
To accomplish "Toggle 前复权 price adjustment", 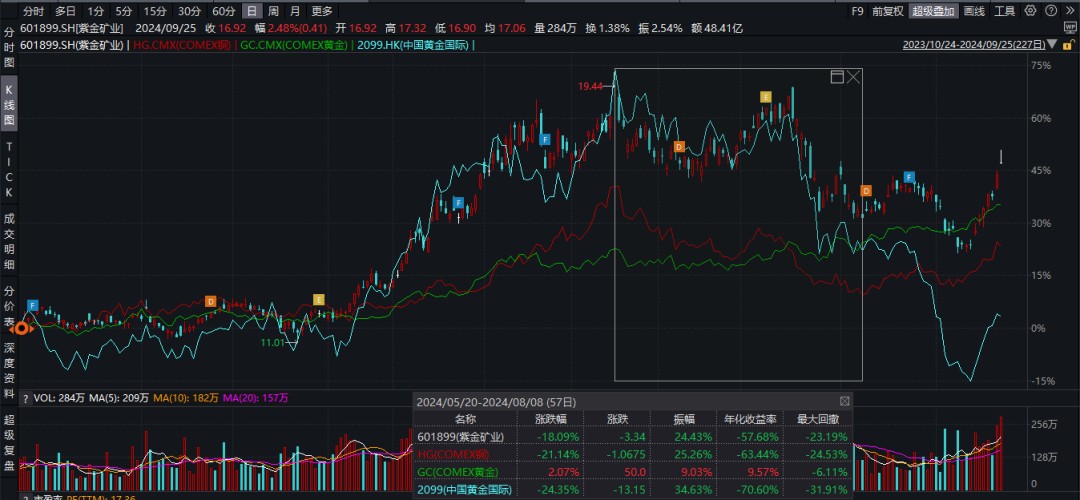I will 887,11.
